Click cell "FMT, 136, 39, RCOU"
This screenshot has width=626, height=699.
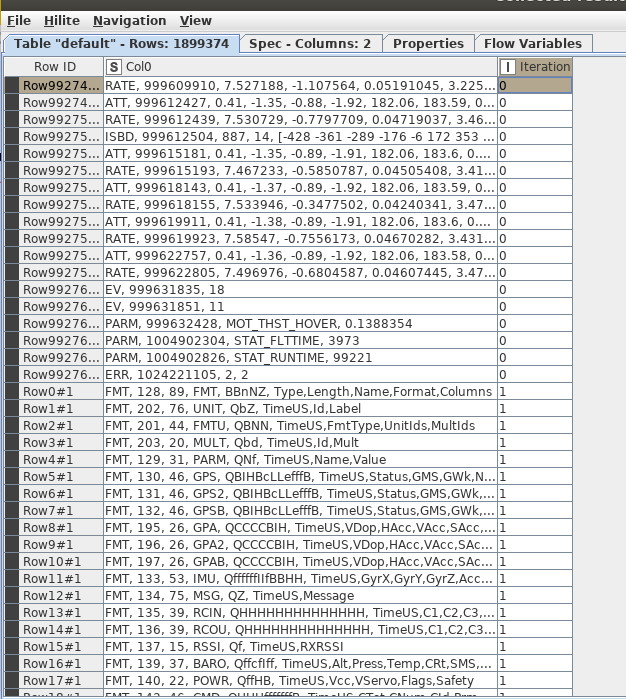[x=301, y=629]
